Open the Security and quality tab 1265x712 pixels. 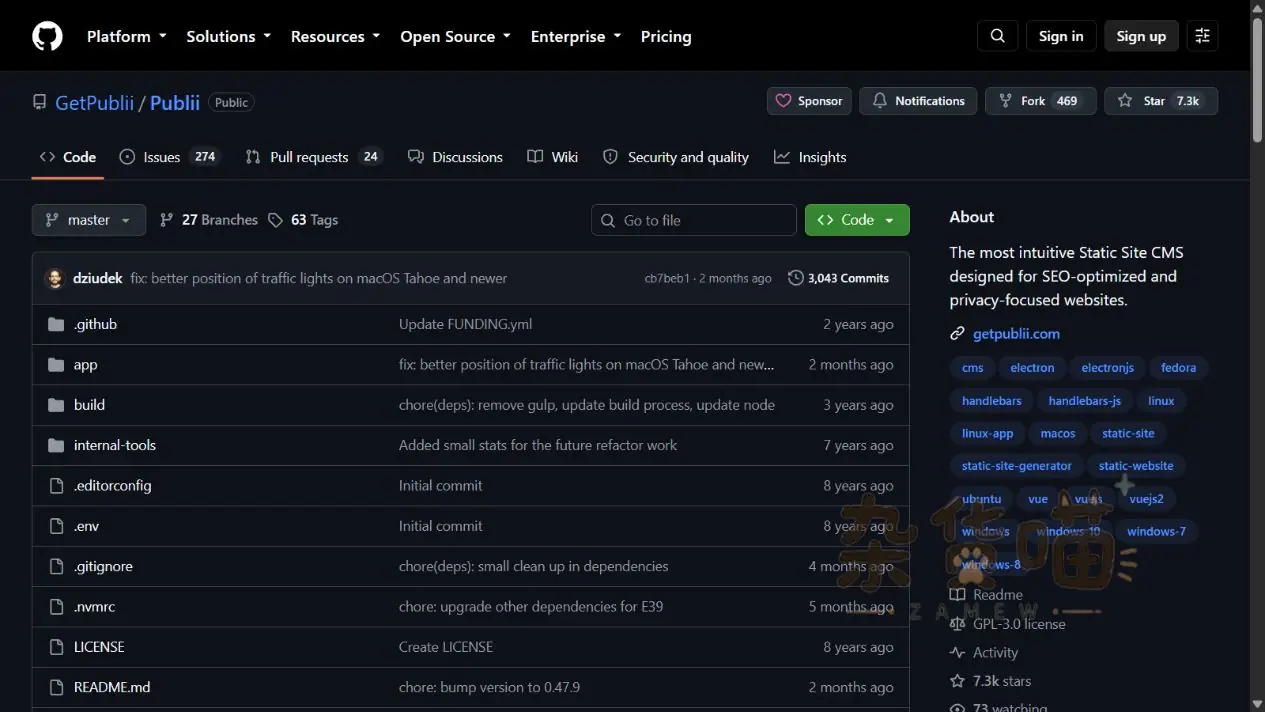[676, 157]
